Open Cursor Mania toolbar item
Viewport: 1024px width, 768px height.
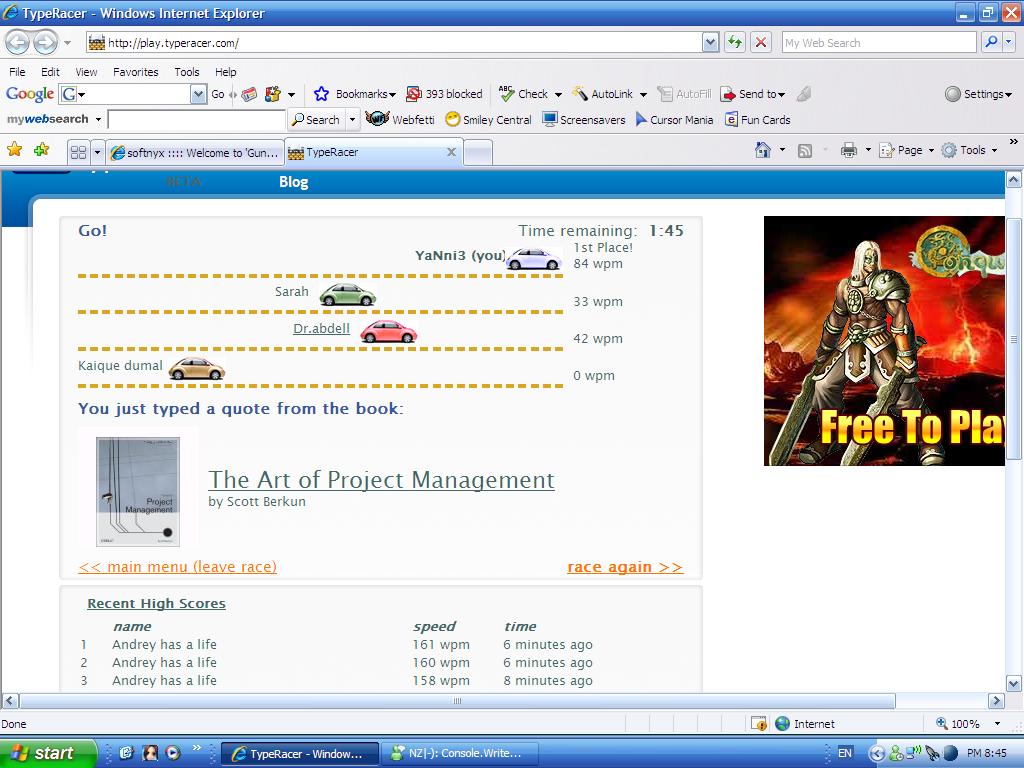[674, 120]
